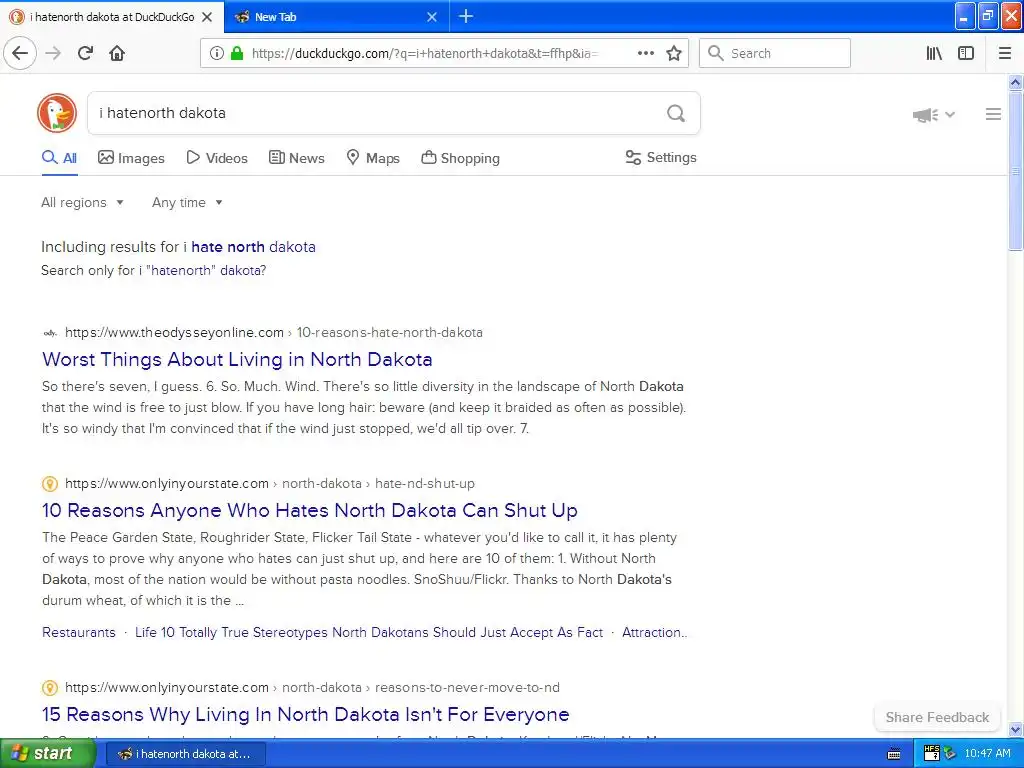Expand the All regions filter
Image resolution: width=1024 pixels, height=768 pixels.
[82, 202]
